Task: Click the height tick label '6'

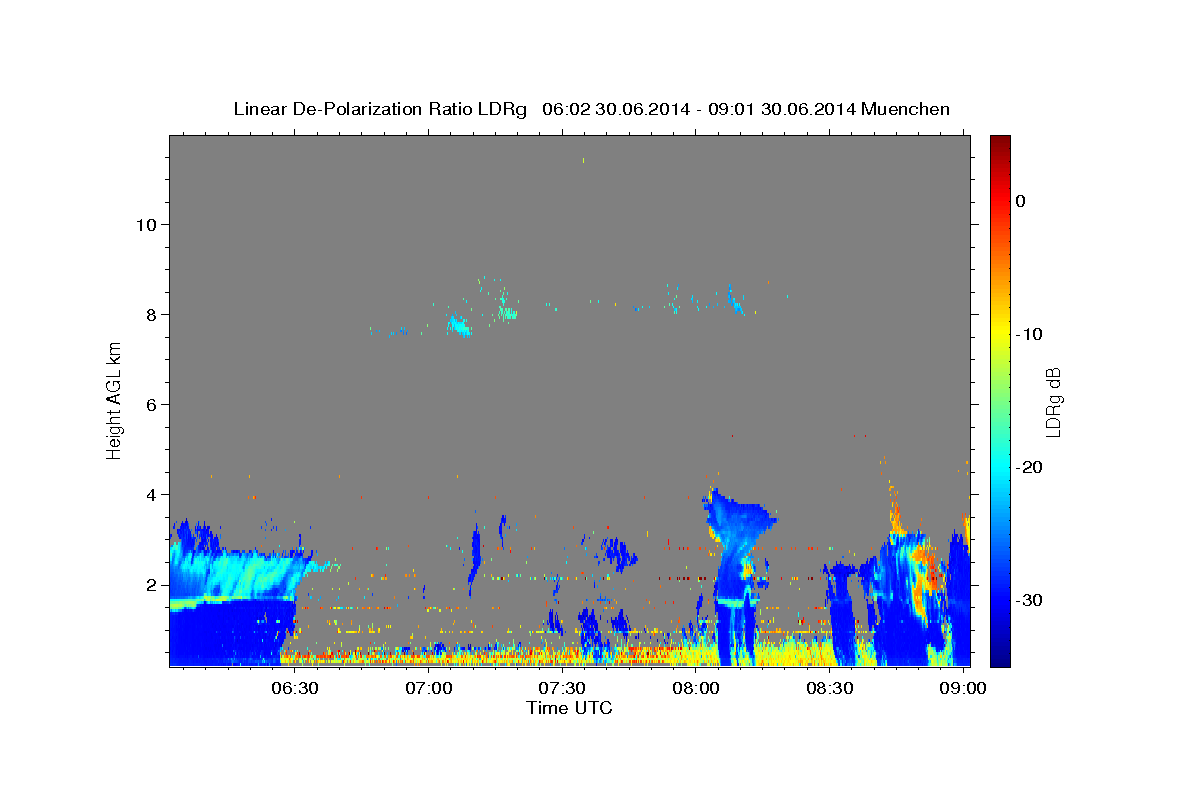Action: [x=152, y=404]
